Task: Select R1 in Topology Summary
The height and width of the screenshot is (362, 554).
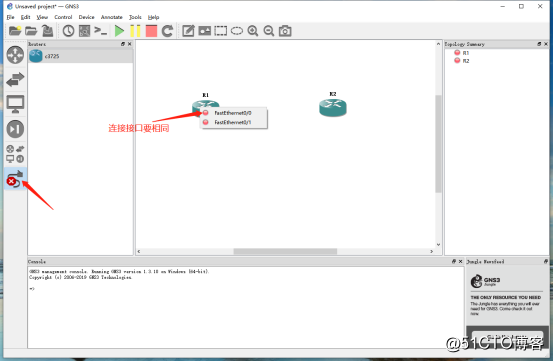Action: 466,53
